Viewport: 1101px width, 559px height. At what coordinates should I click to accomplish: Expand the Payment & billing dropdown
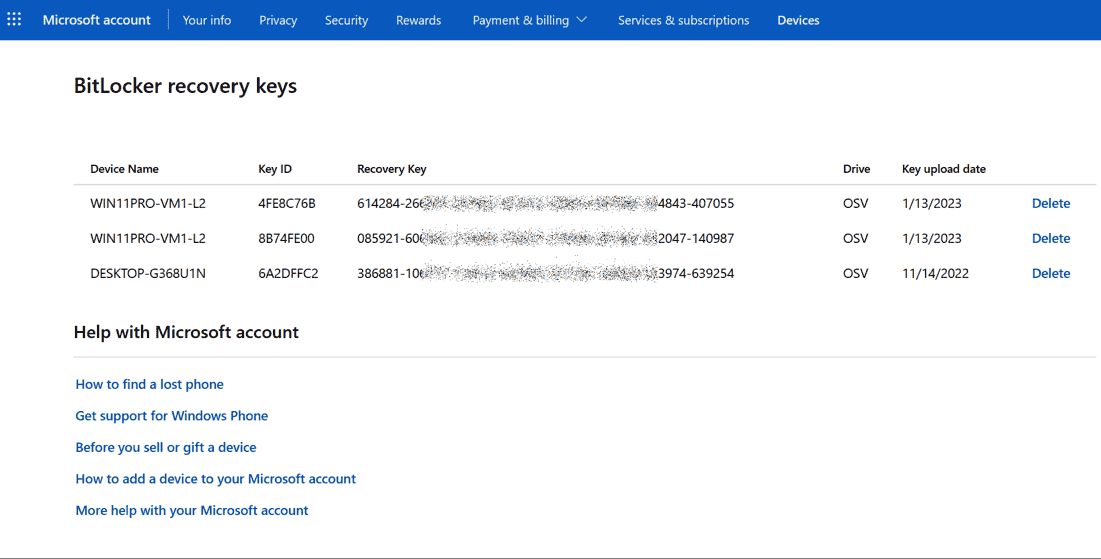pos(529,20)
